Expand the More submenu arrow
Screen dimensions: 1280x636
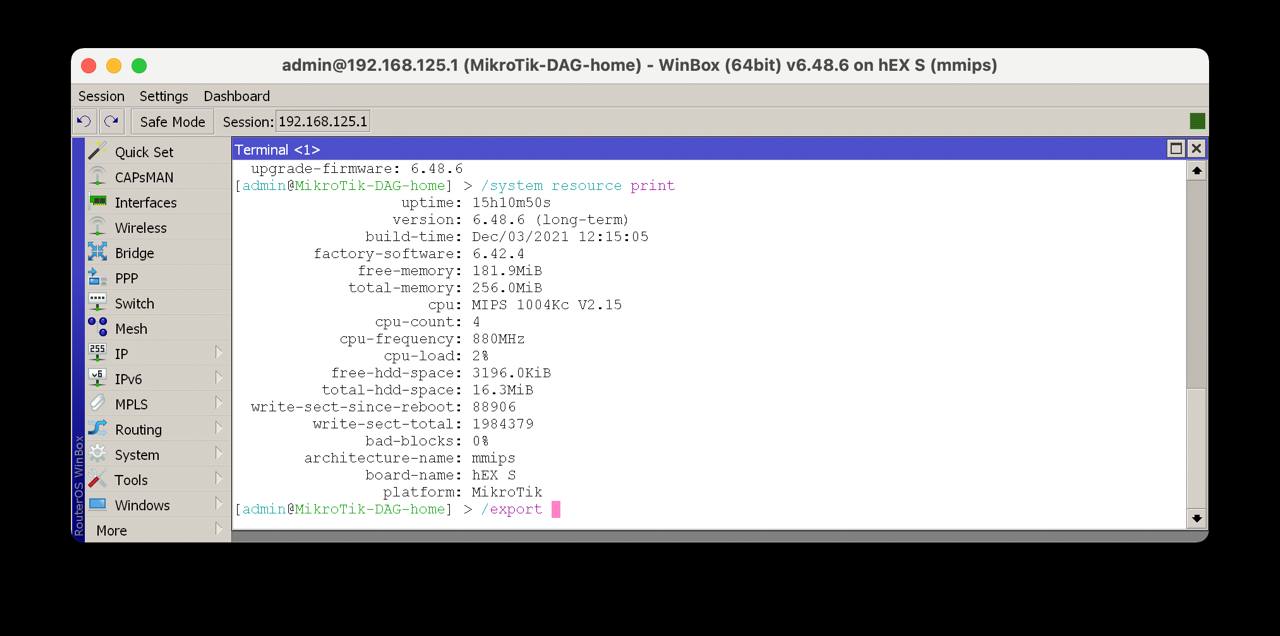click(219, 529)
